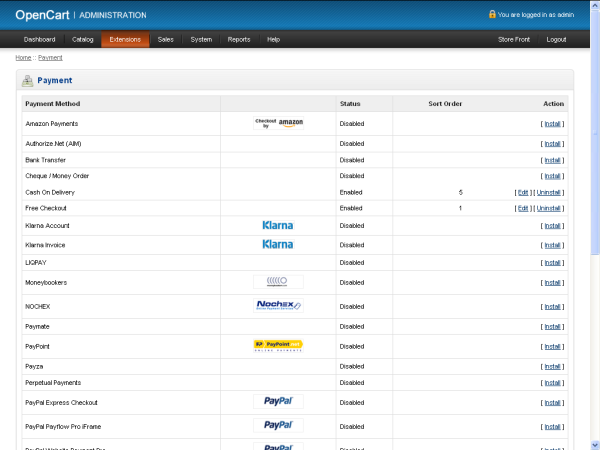Uninstall Free Checkout
This screenshot has height=450, width=600.
coord(548,208)
